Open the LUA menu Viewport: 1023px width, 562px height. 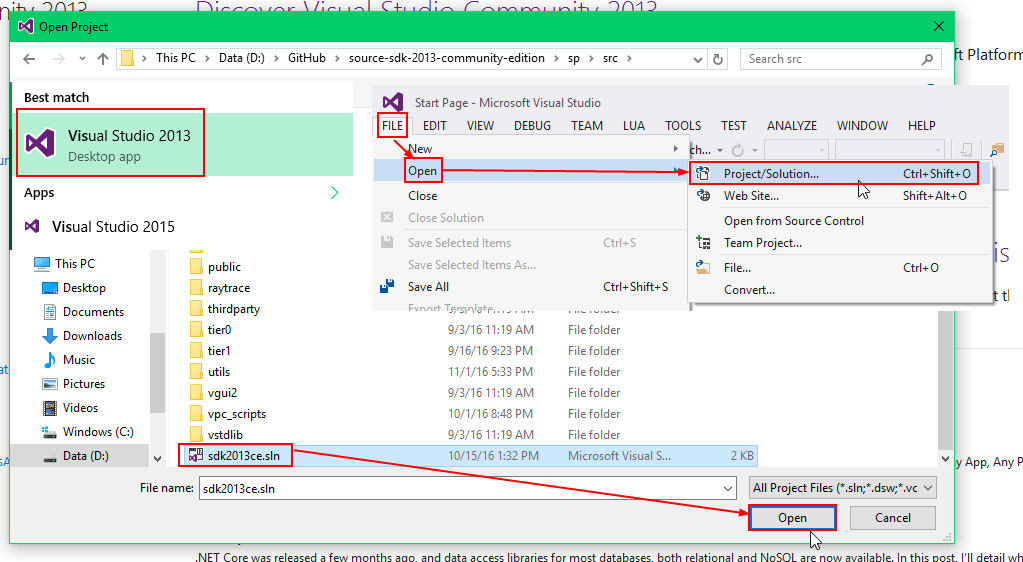[634, 125]
